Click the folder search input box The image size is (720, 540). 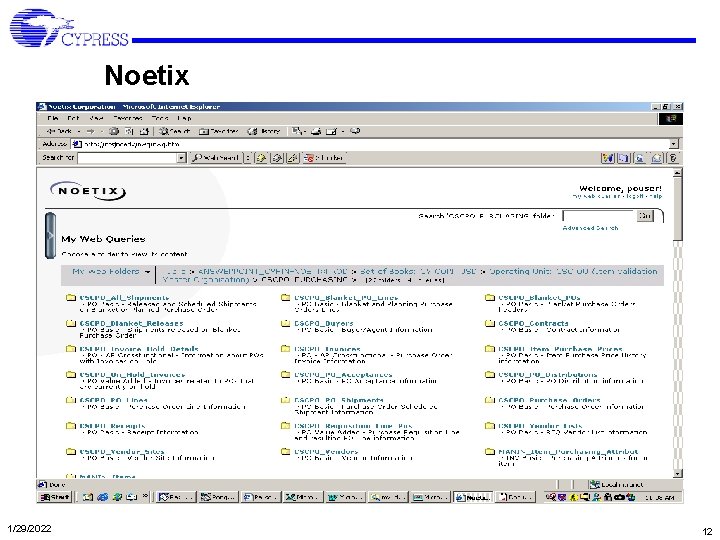(x=598, y=216)
